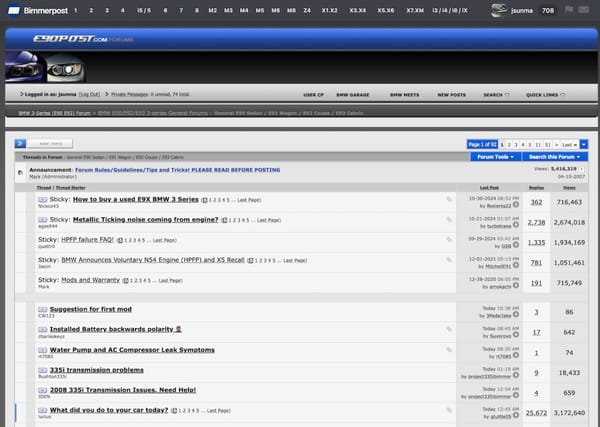Image resolution: width=600 pixels, height=427 pixels.
Task: Go to last post icon for Metallic Ticking noise thread
Action: pyautogui.click(x=516, y=225)
